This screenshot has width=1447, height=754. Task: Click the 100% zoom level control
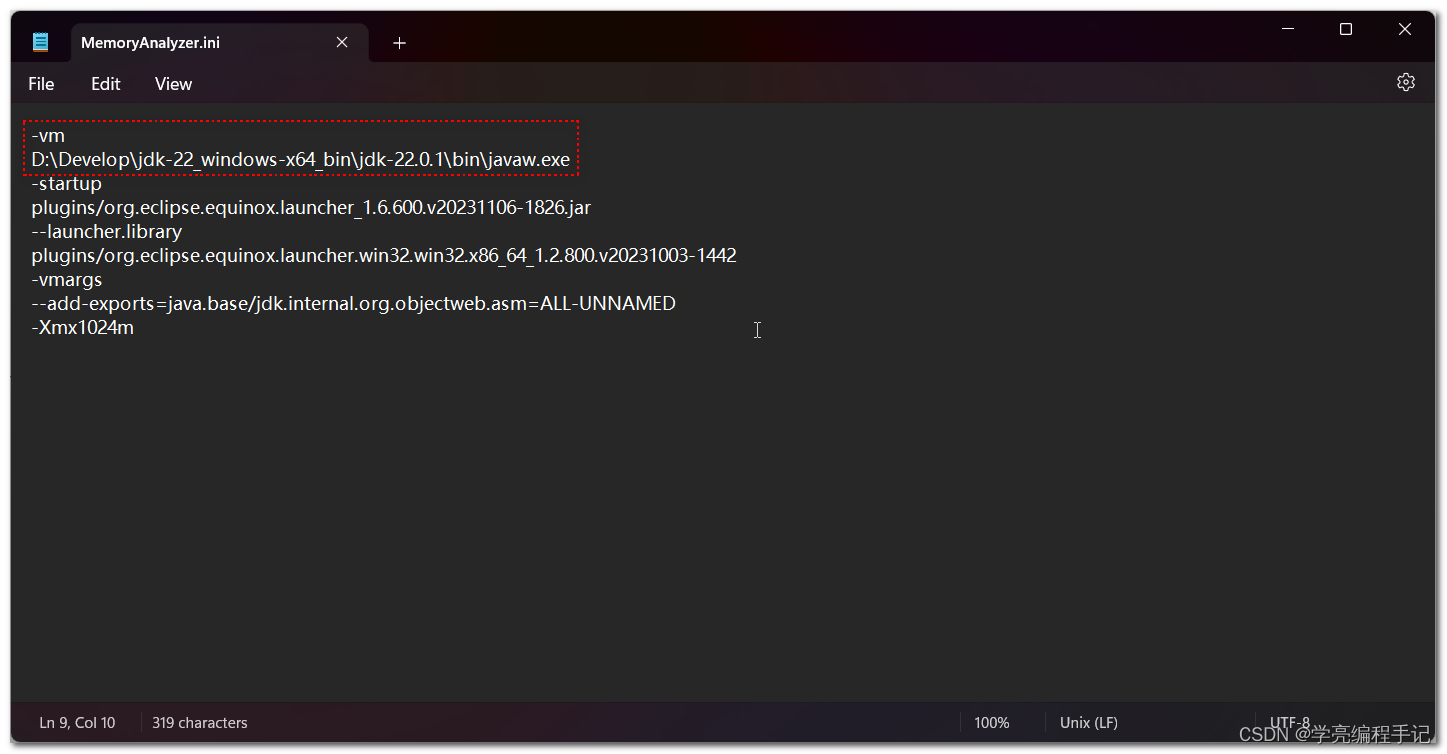point(991,722)
